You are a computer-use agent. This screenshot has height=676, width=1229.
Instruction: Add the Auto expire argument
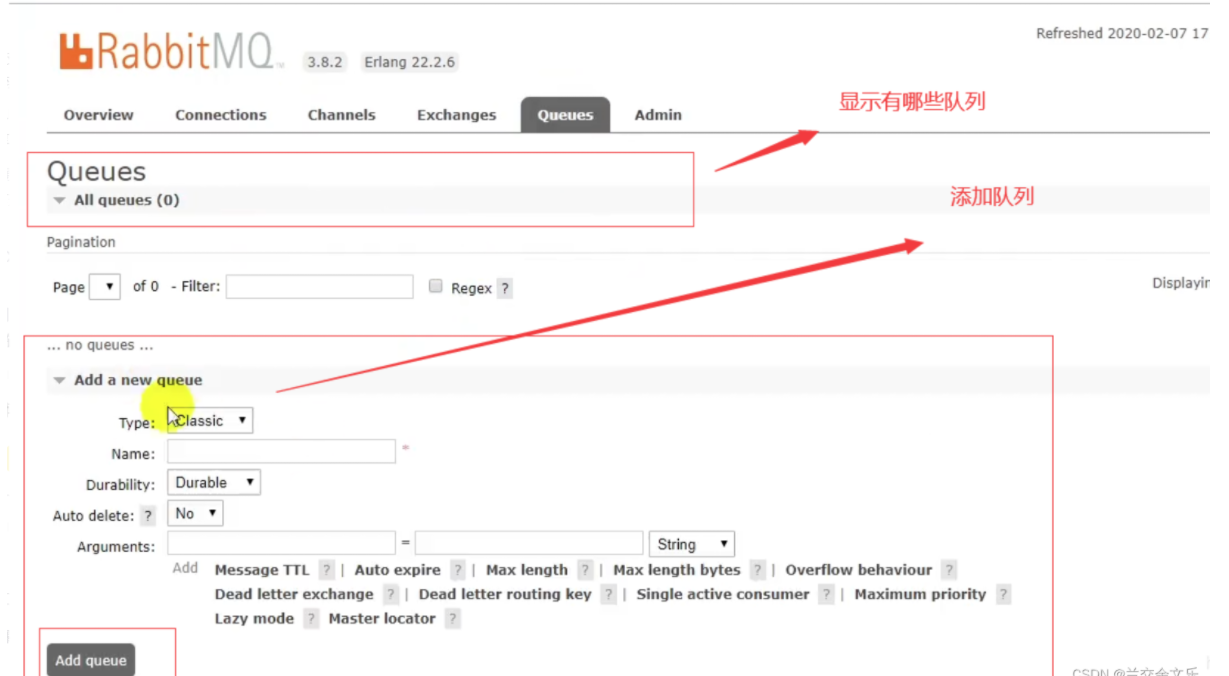(x=398, y=570)
